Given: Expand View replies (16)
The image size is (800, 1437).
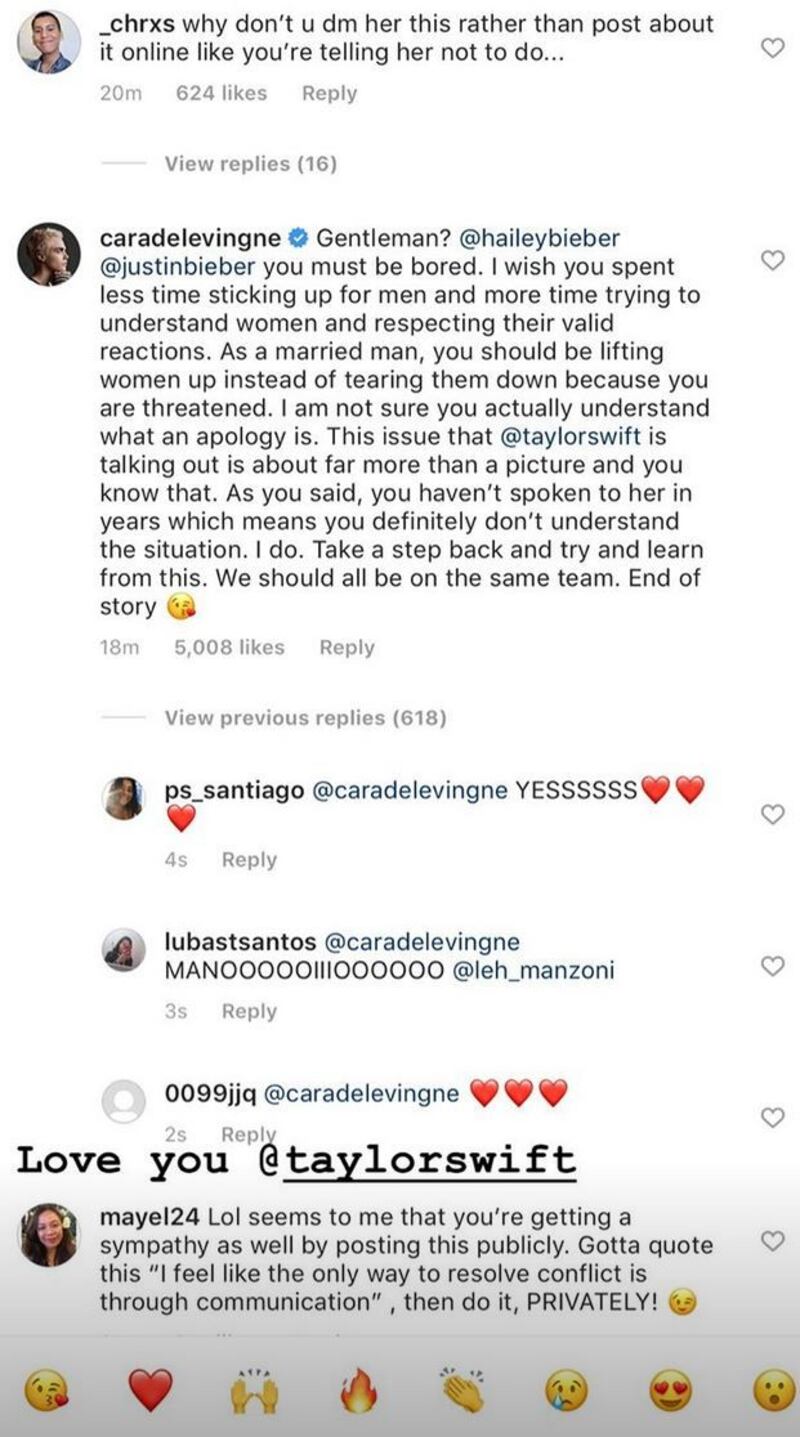Looking at the screenshot, I should tap(251, 163).
